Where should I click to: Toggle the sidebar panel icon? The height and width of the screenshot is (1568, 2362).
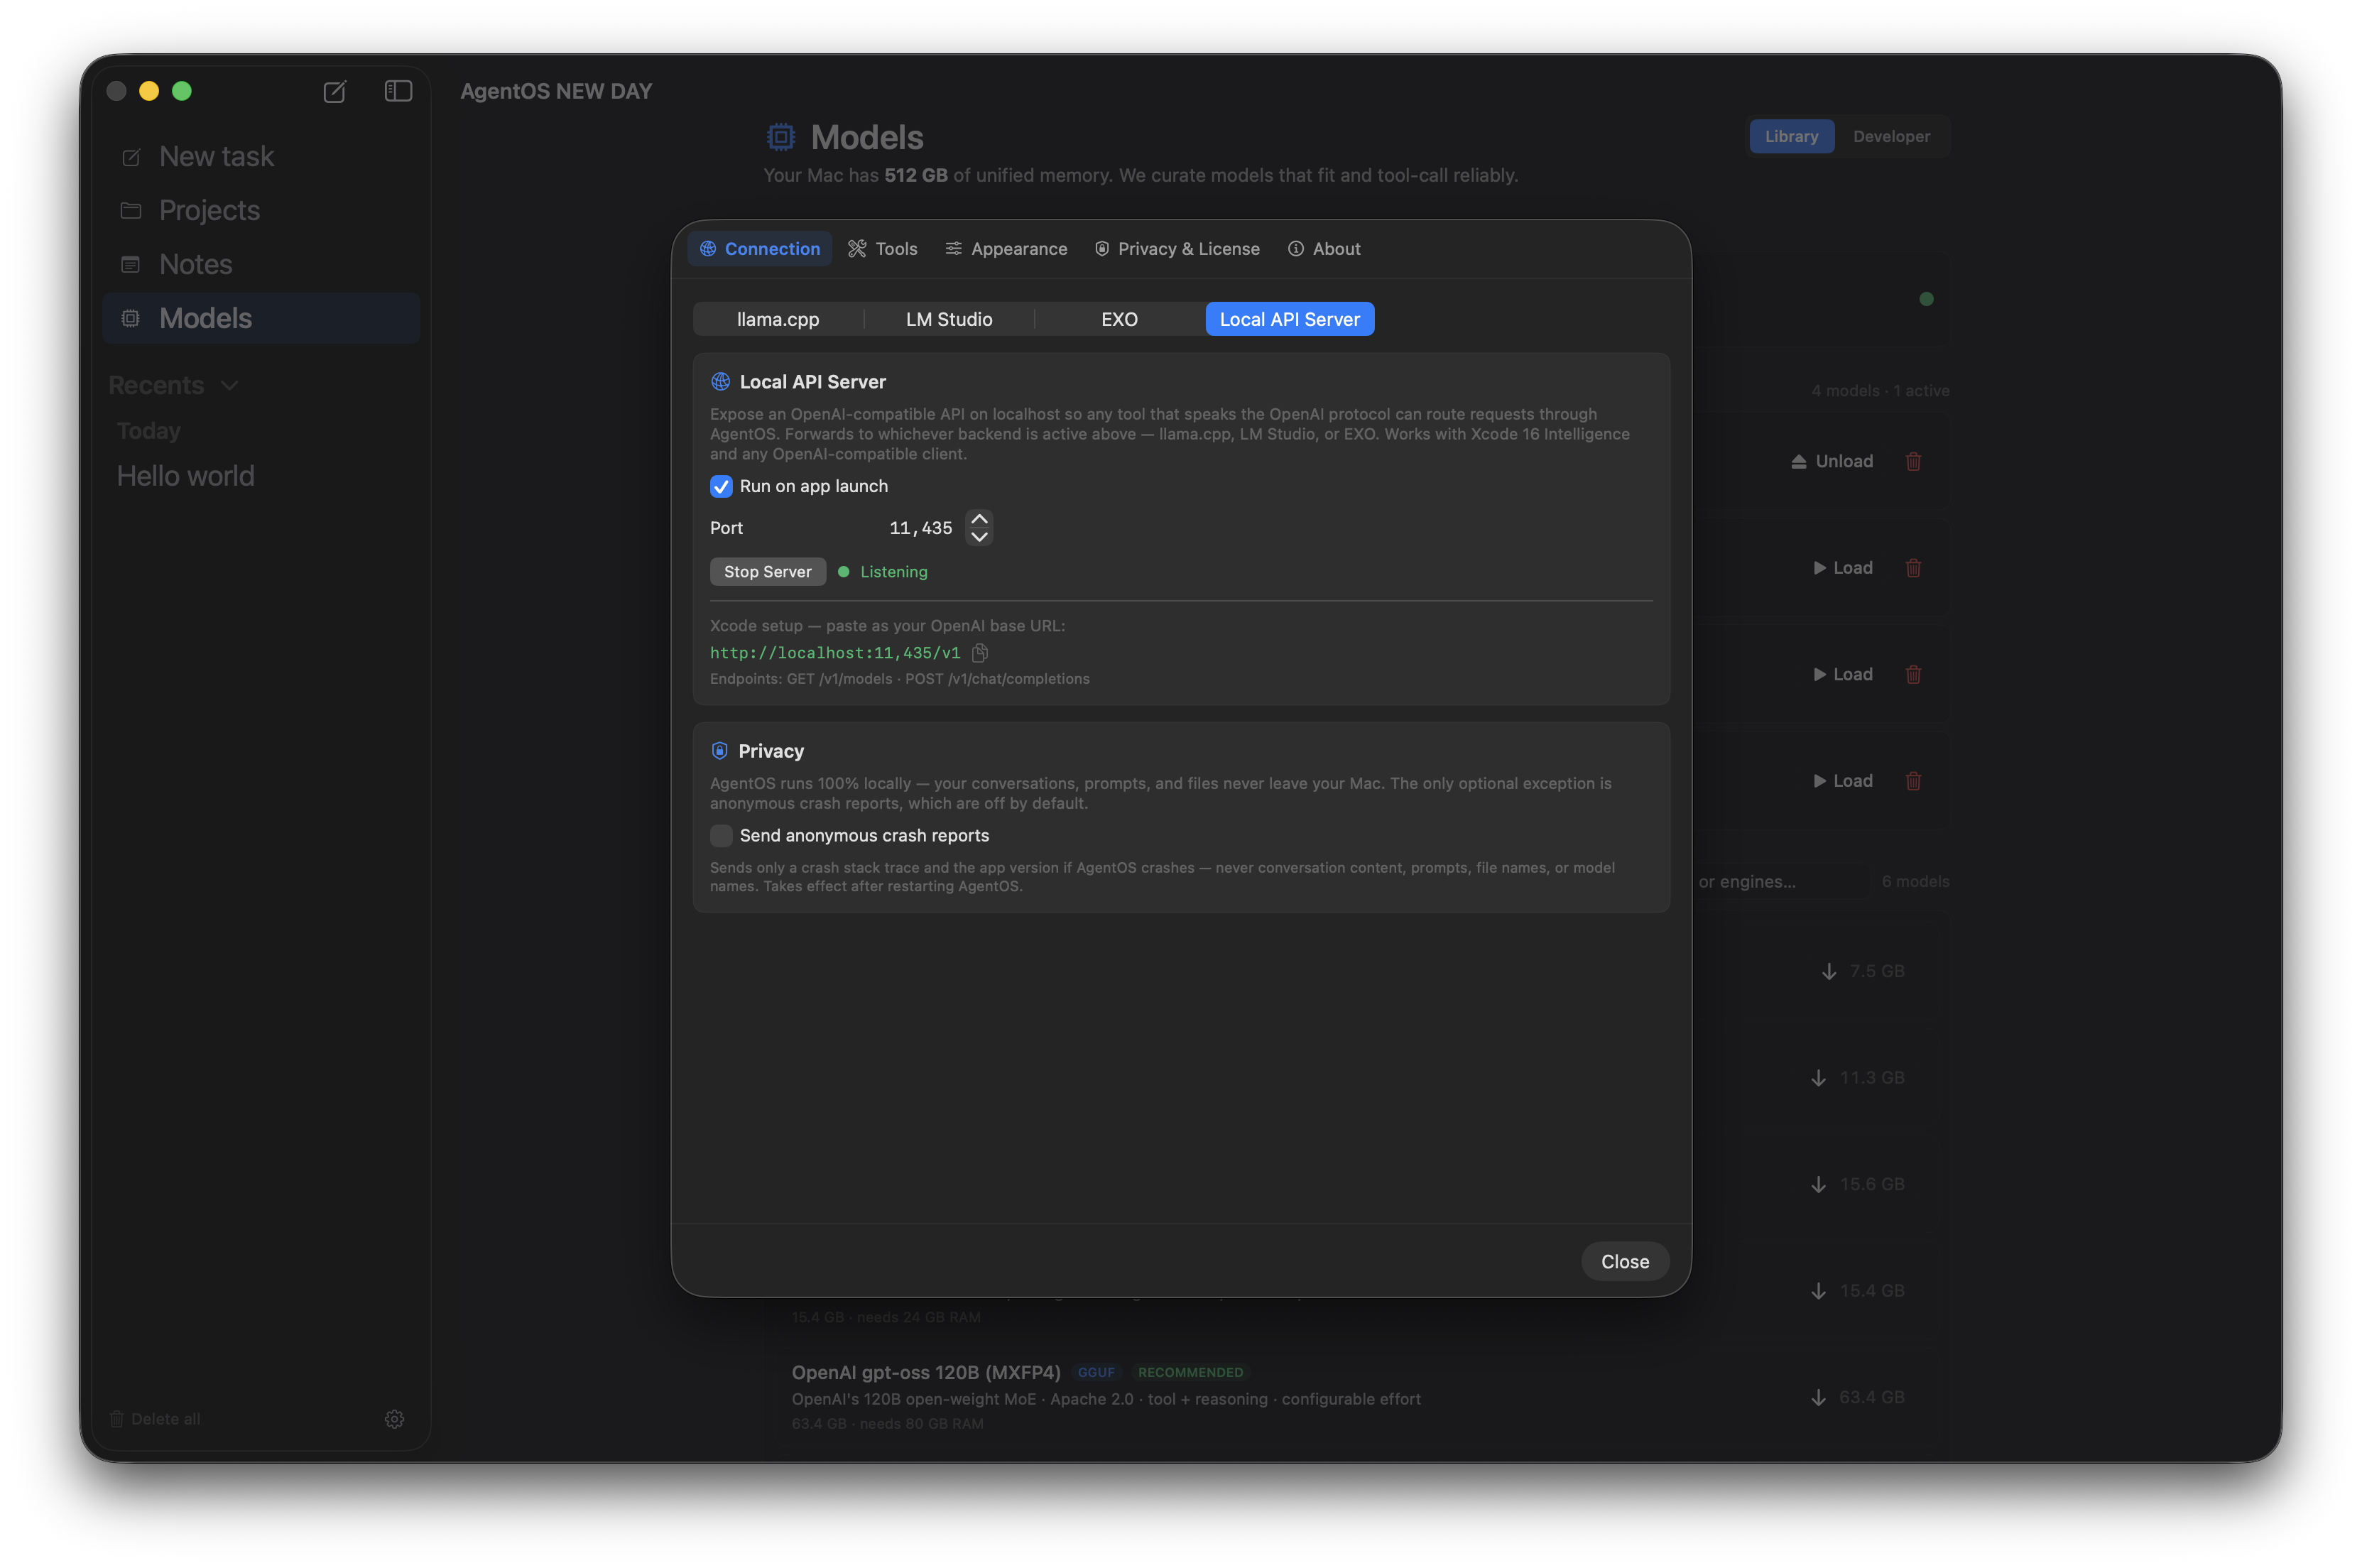(x=398, y=91)
